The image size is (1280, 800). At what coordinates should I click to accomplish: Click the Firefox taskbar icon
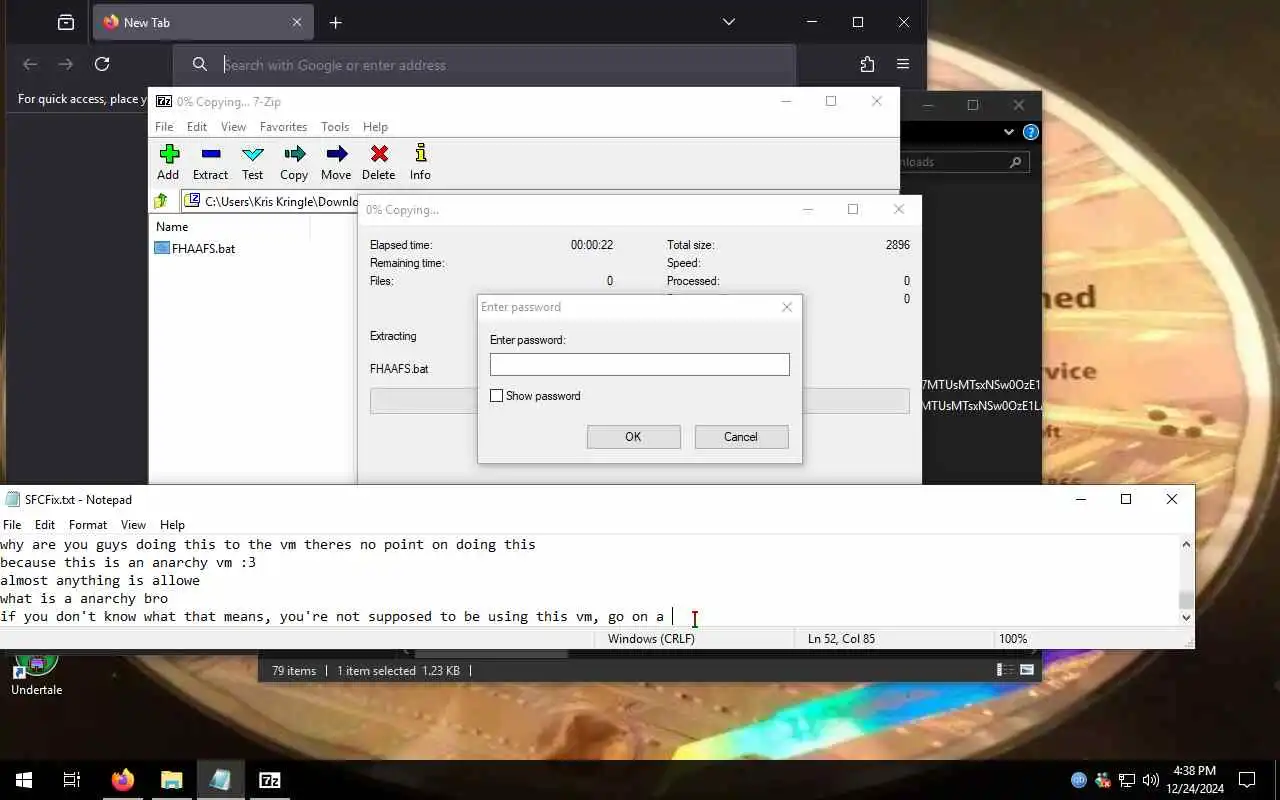(123, 780)
